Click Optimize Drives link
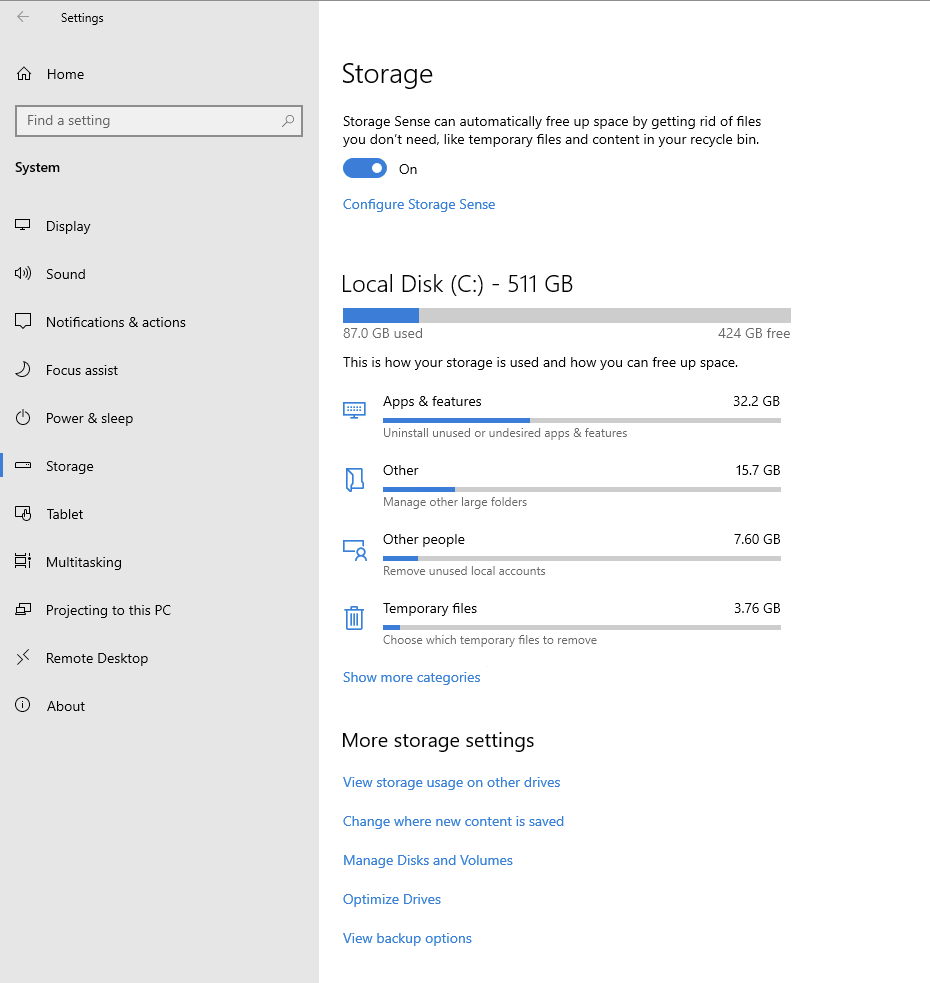The width and height of the screenshot is (930, 983). [x=391, y=899]
